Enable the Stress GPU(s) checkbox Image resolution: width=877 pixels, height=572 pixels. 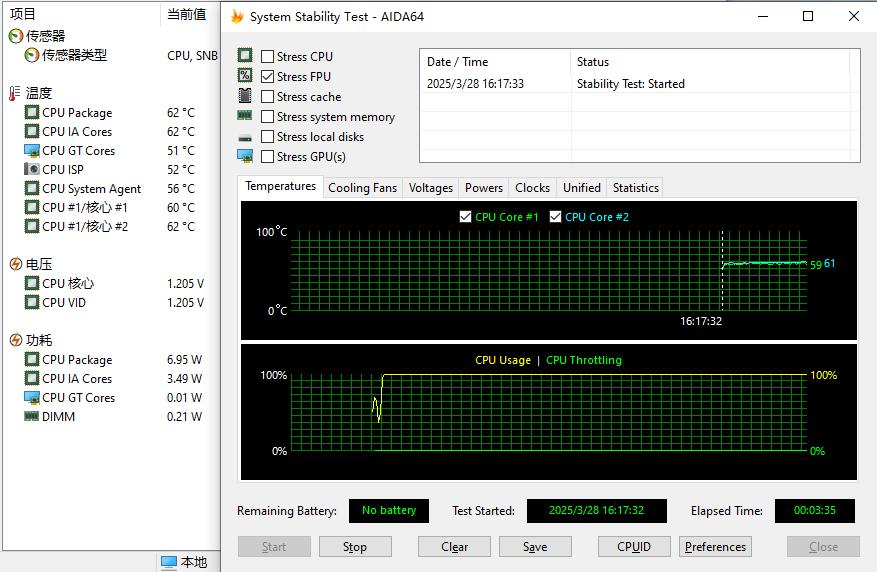click(x=267, y=157)
